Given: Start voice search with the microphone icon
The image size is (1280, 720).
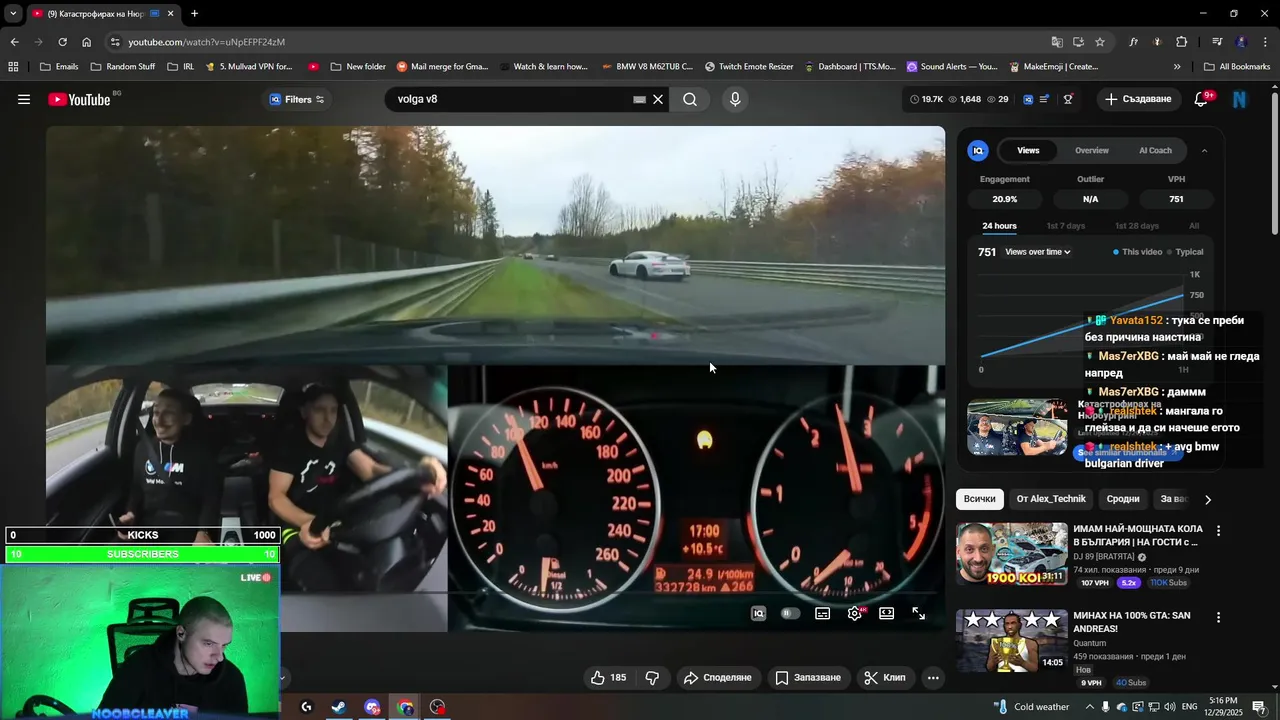Looking at the screenshot, I should pos(735,99).
